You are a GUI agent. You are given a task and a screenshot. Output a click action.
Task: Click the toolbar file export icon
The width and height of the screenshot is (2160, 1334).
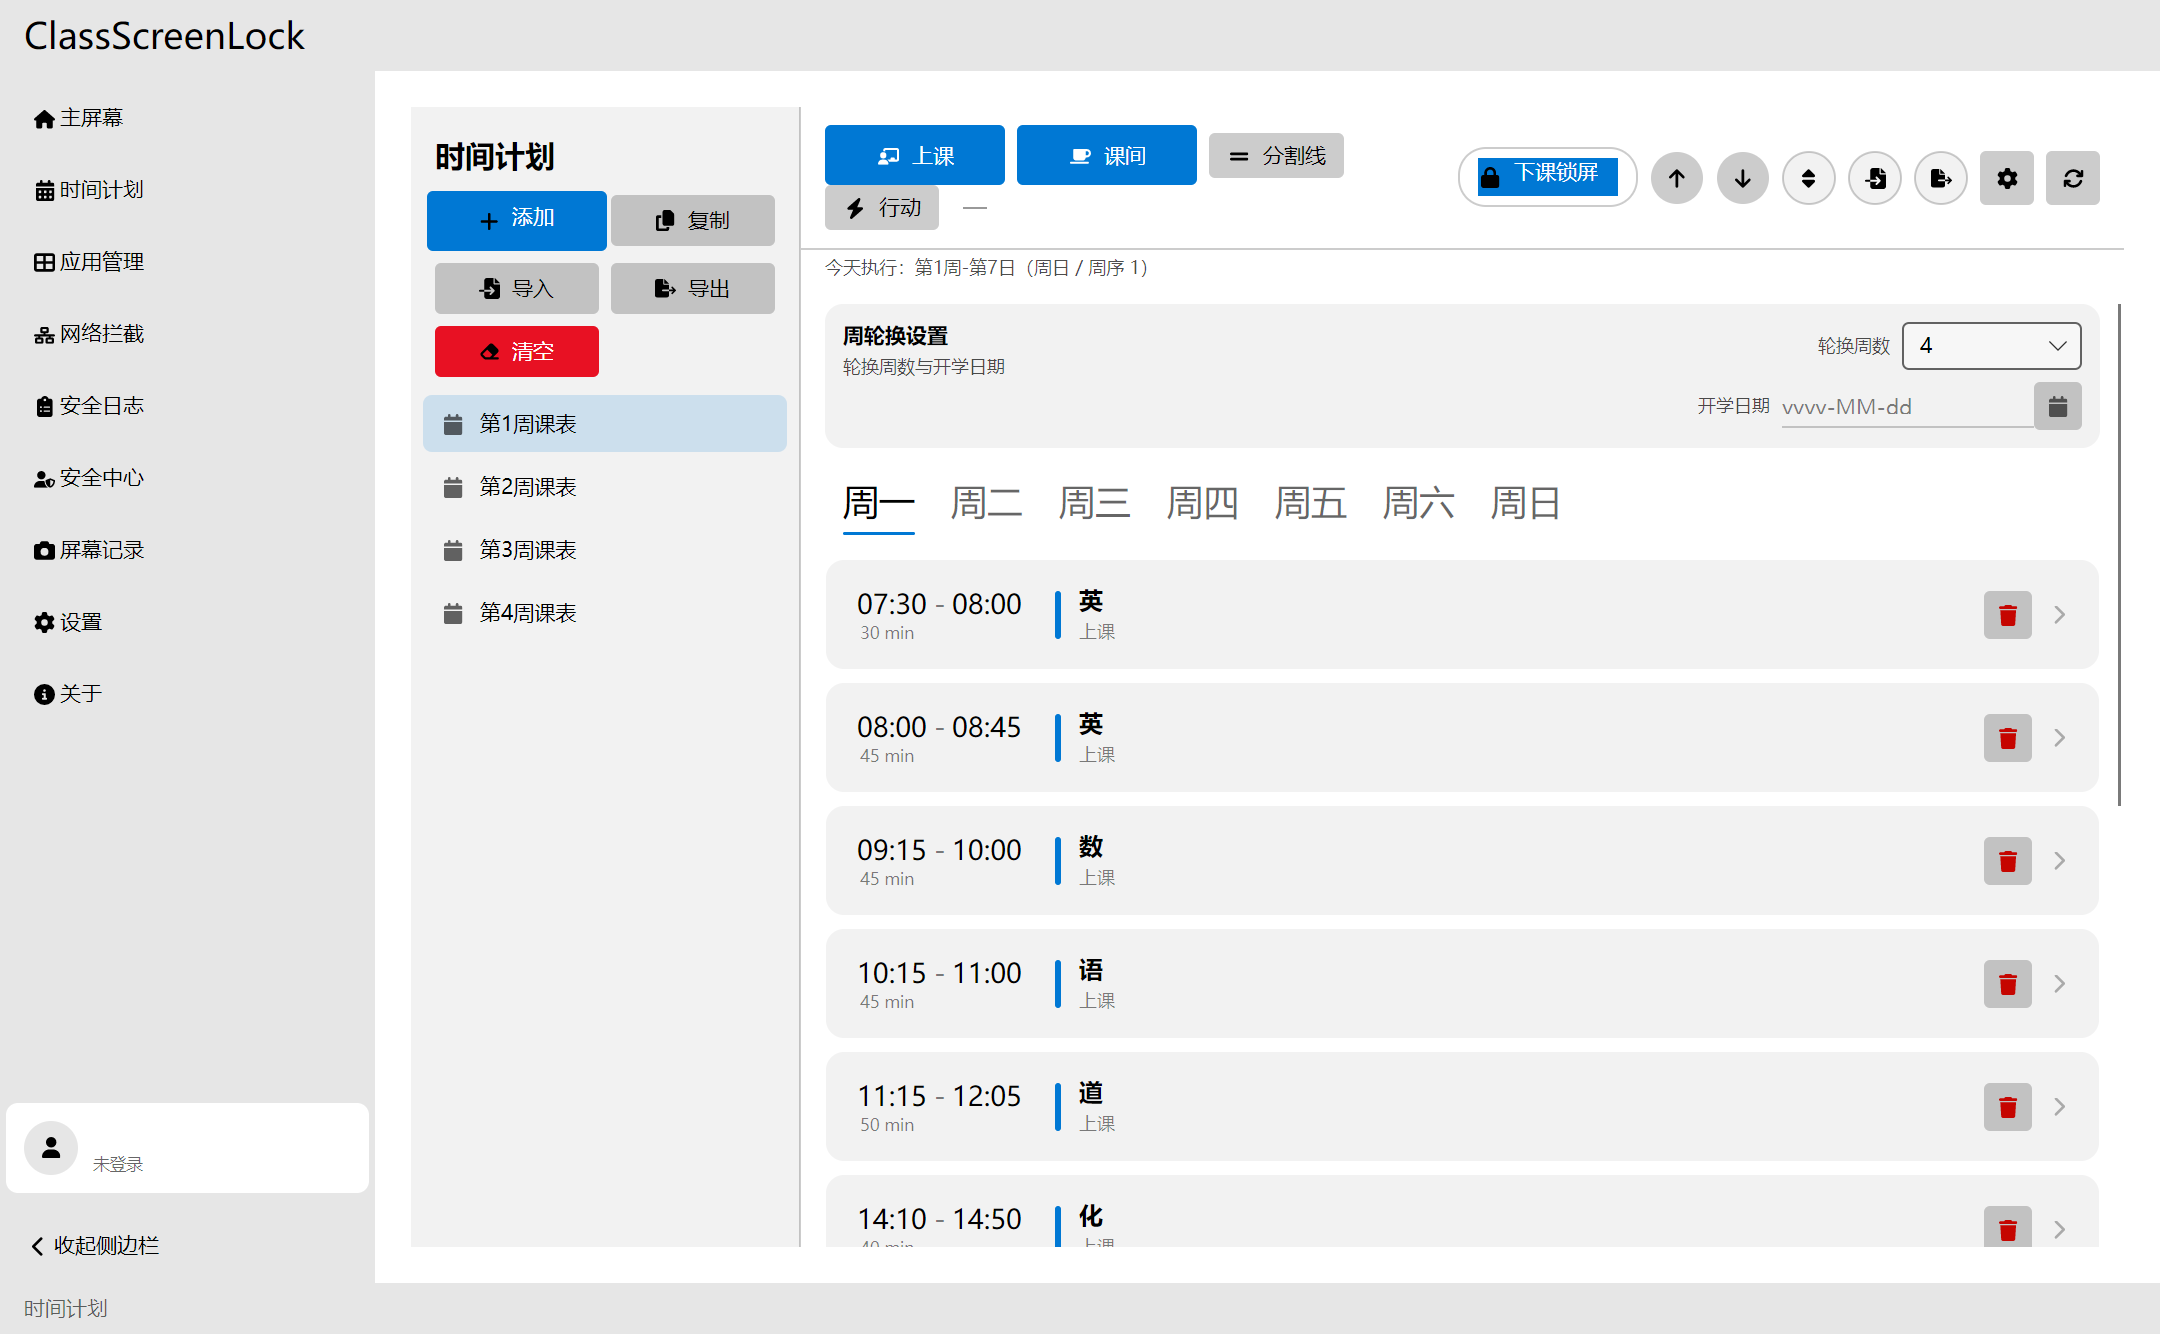(1941, 179)
